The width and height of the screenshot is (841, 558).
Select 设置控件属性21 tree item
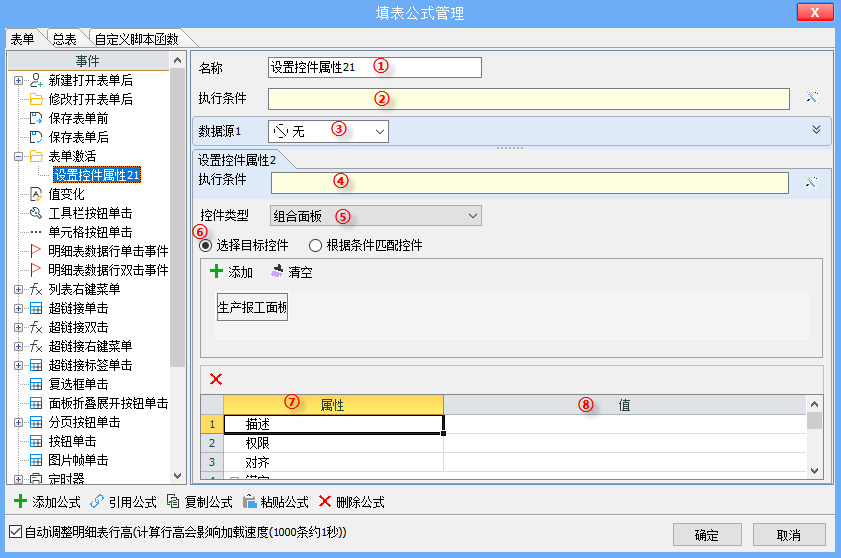(97, 175)
